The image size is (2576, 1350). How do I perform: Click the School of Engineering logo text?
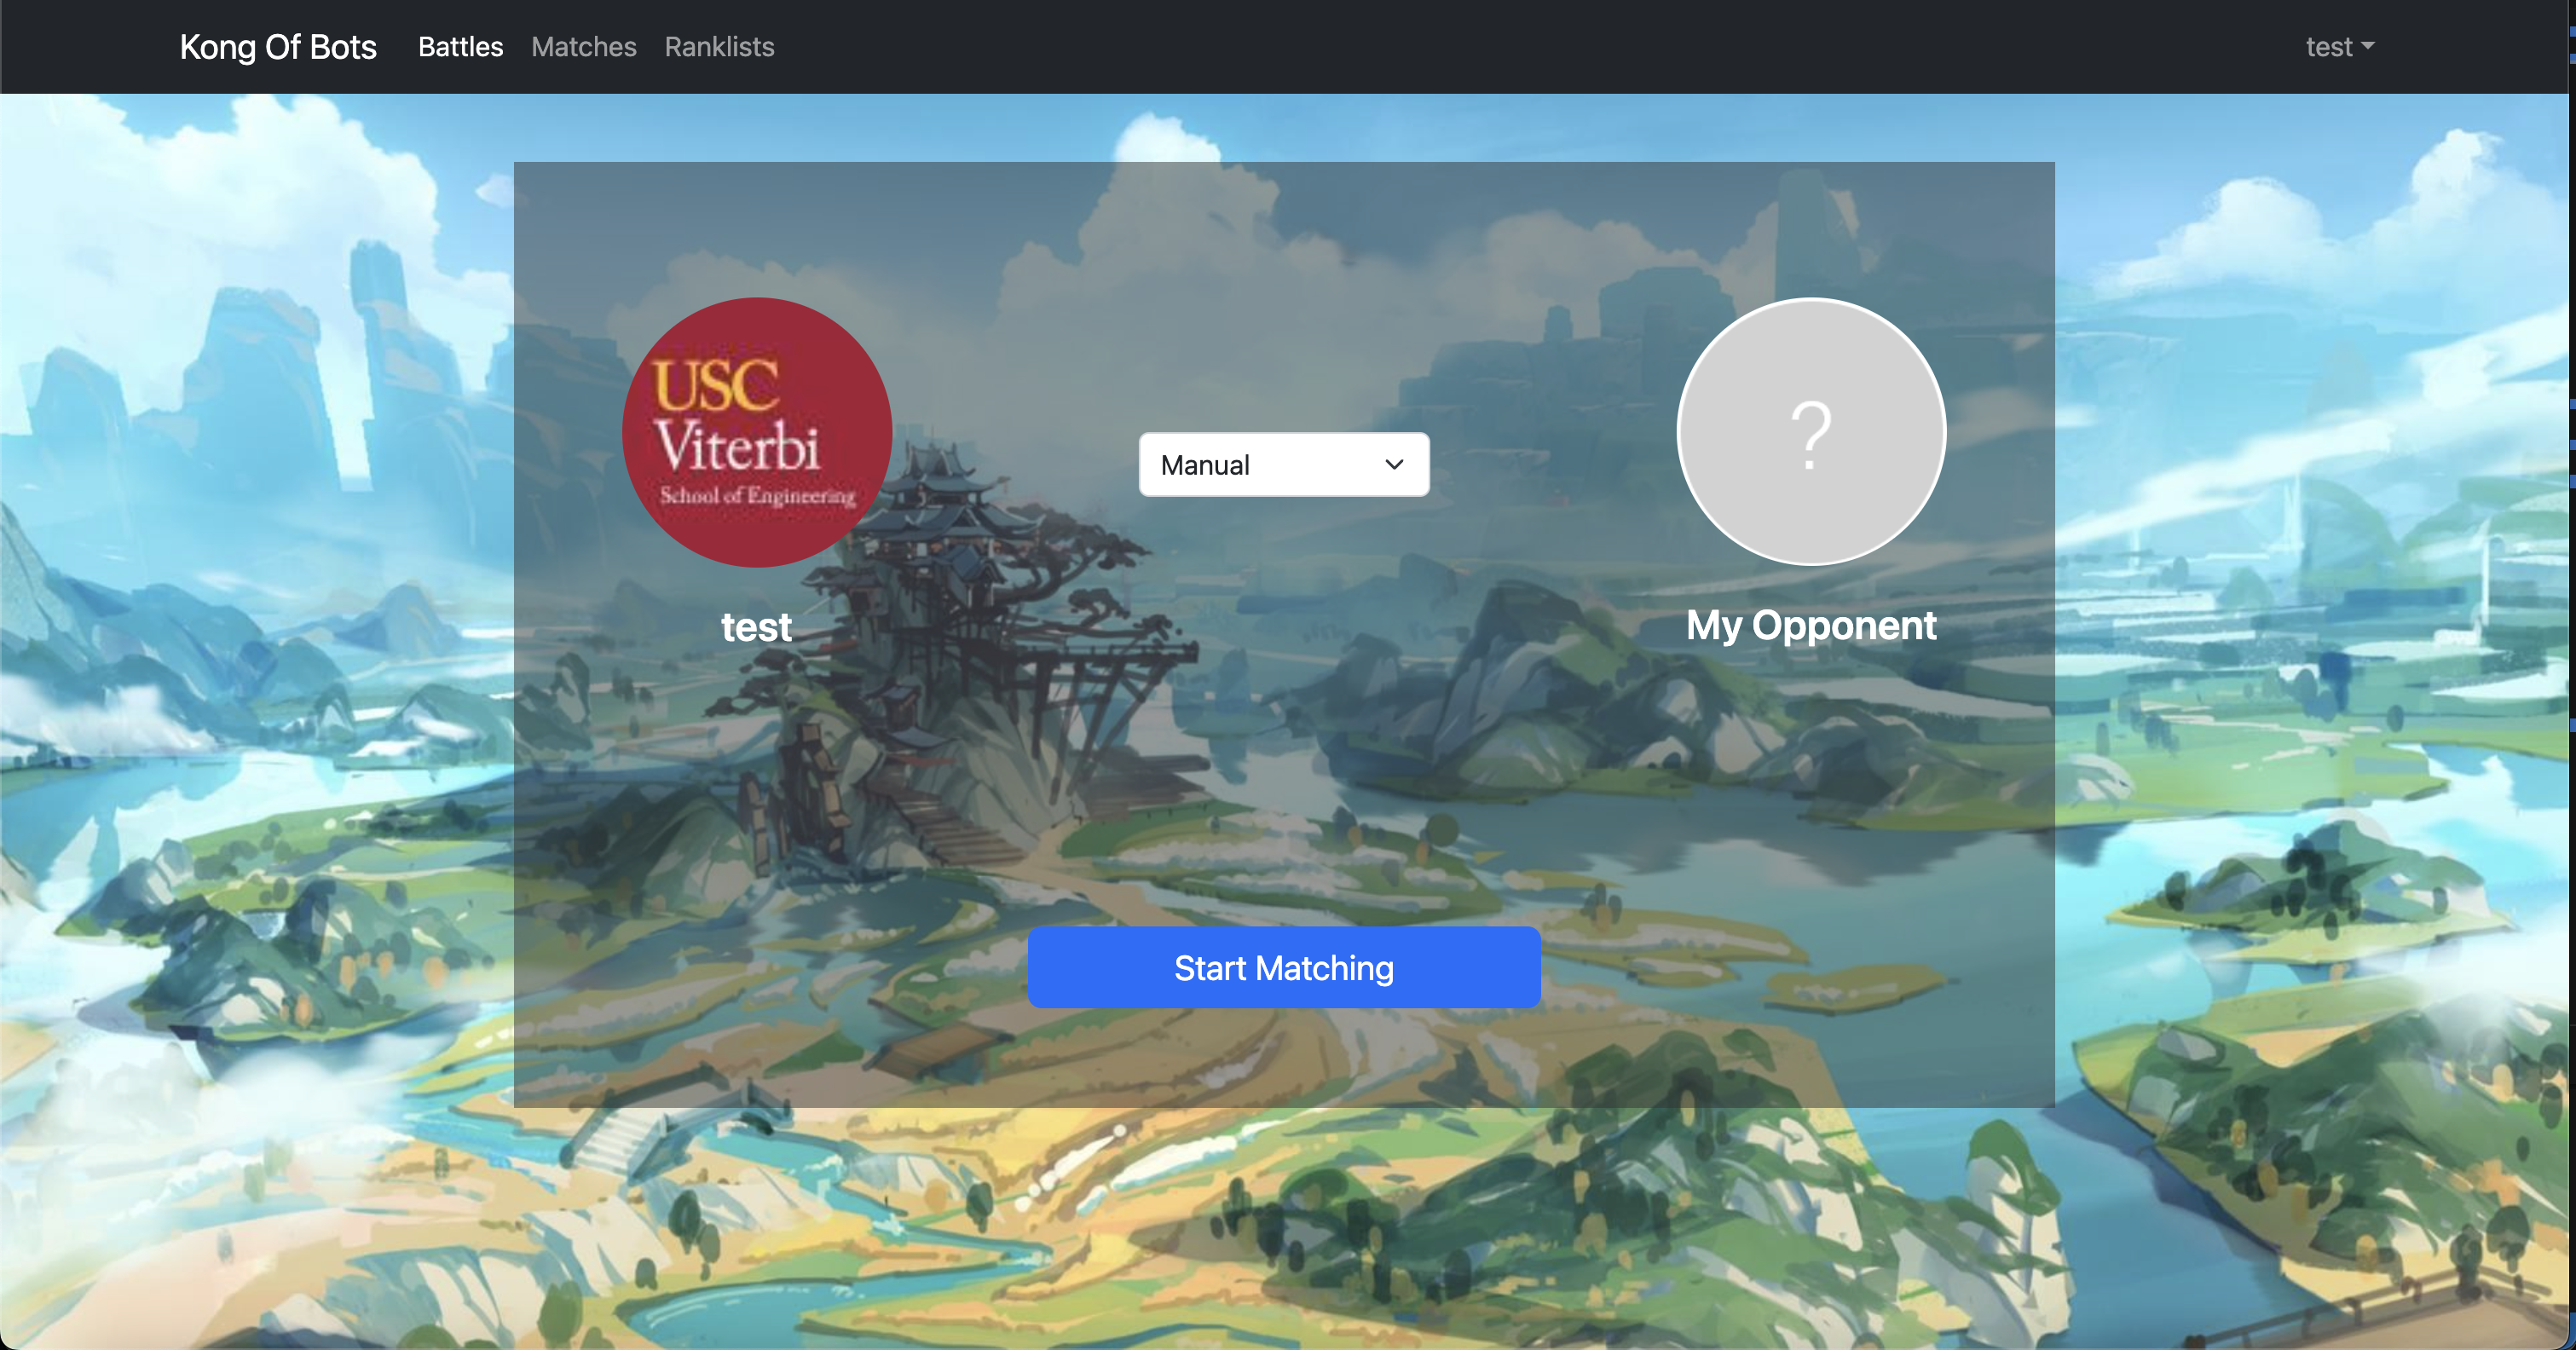click(757, 495)
